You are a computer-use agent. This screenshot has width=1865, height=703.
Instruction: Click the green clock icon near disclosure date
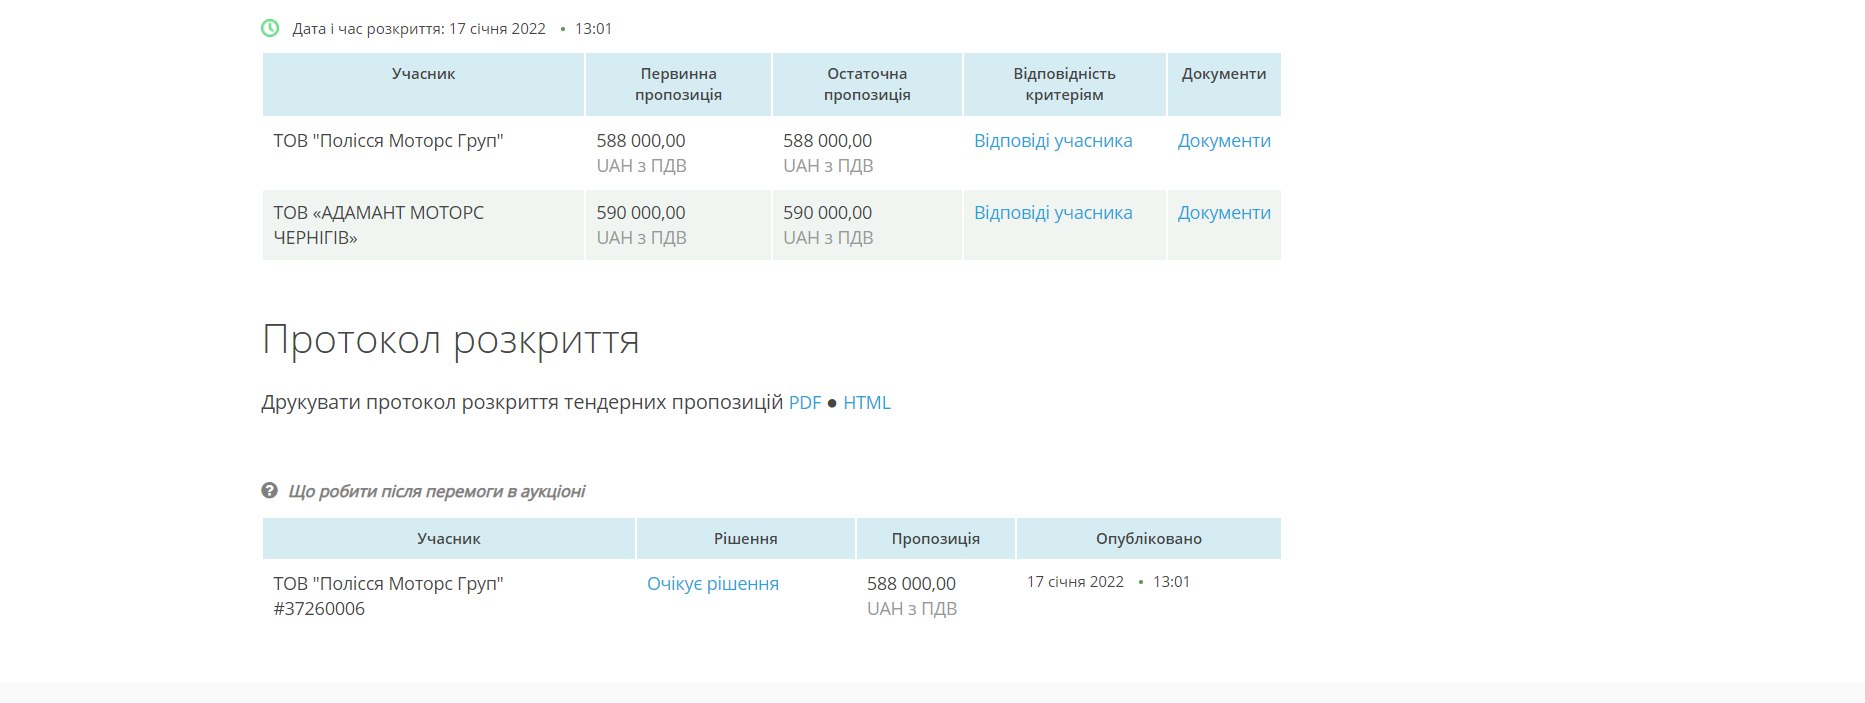(x=270, y=28)
